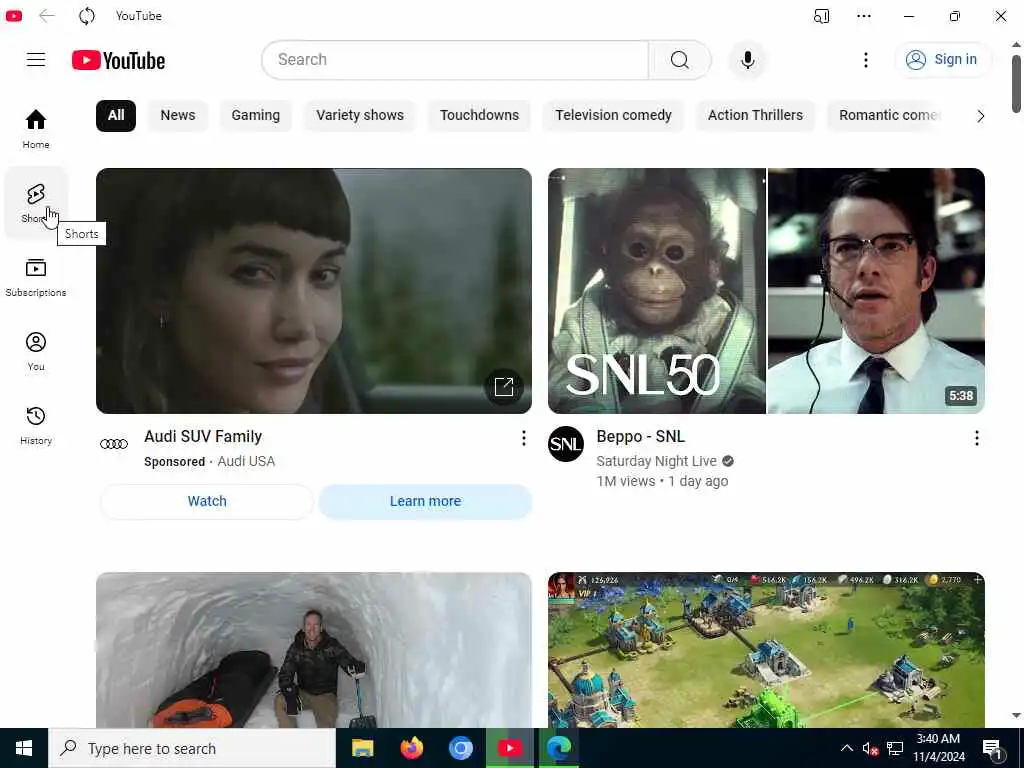
Task: Open the You section in the sidebar
Action: coord(36,351)
